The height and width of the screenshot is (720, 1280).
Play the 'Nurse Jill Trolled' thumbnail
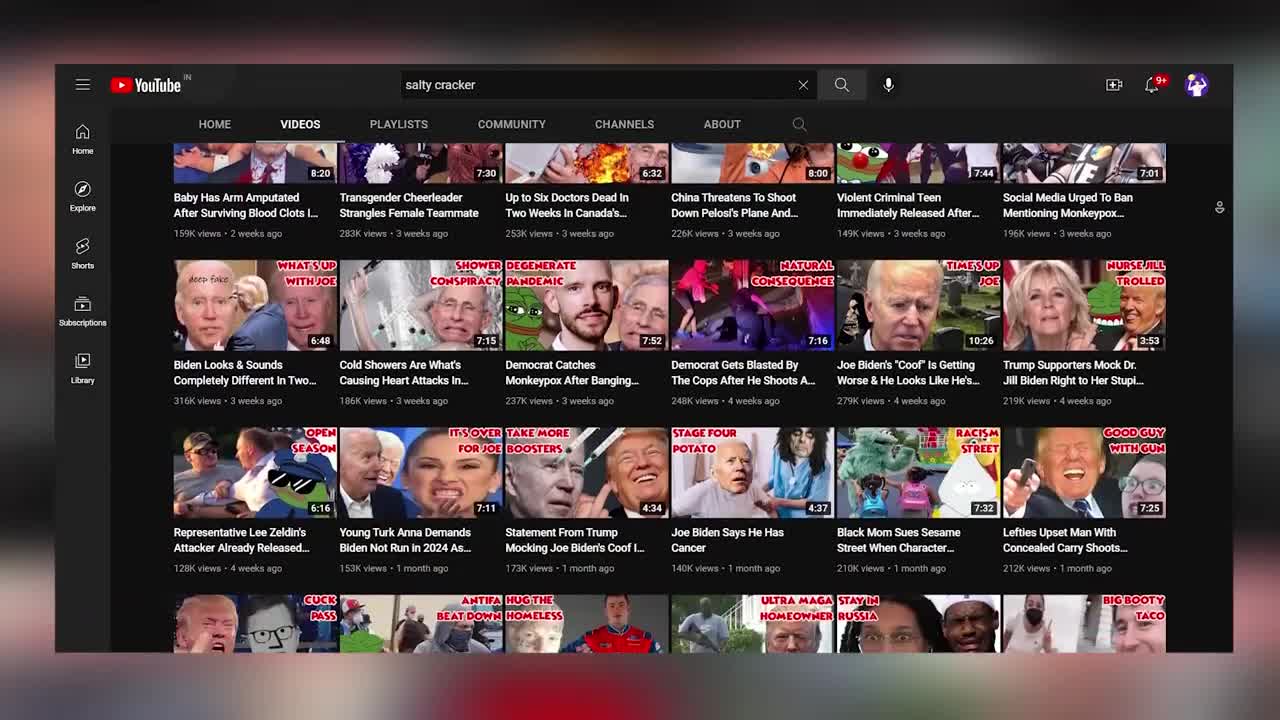pos(1085,305)
